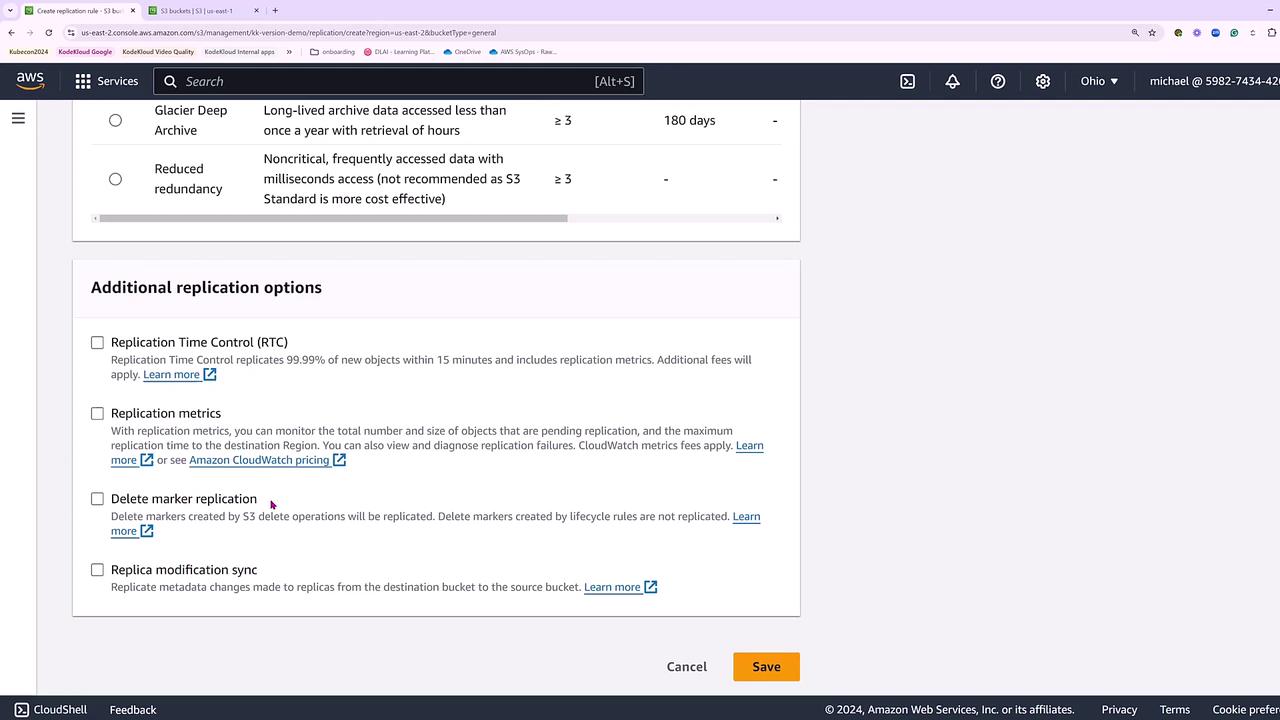1280x720 pixels.
Task: Click the Save button
Action: click(766, 667)
